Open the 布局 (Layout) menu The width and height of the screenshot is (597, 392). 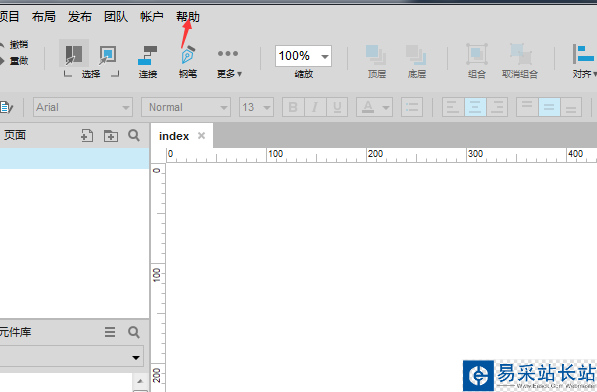point(44,17)
